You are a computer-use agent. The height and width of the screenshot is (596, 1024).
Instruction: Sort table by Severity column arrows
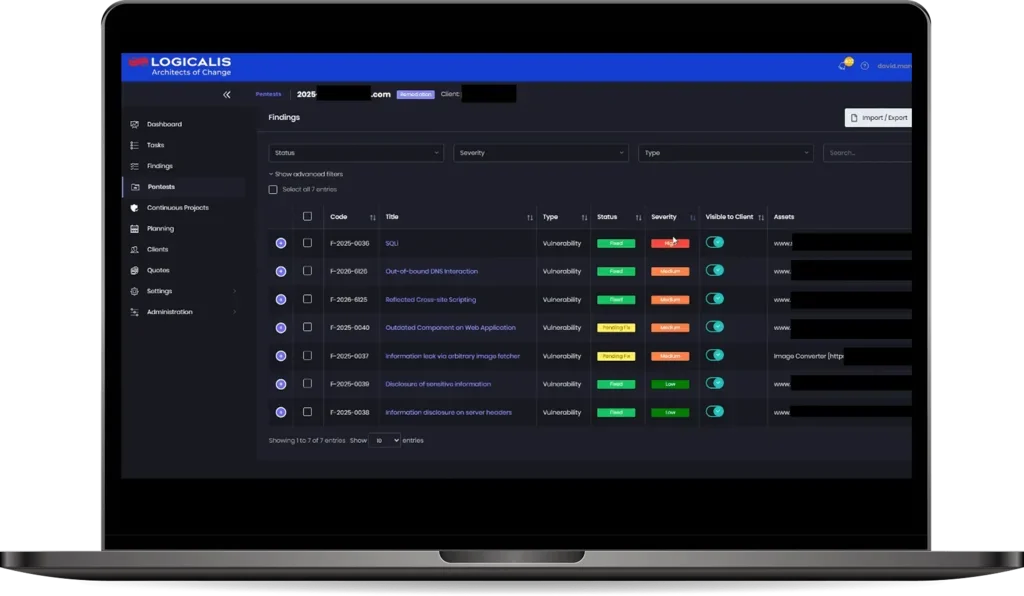(692, 217)
